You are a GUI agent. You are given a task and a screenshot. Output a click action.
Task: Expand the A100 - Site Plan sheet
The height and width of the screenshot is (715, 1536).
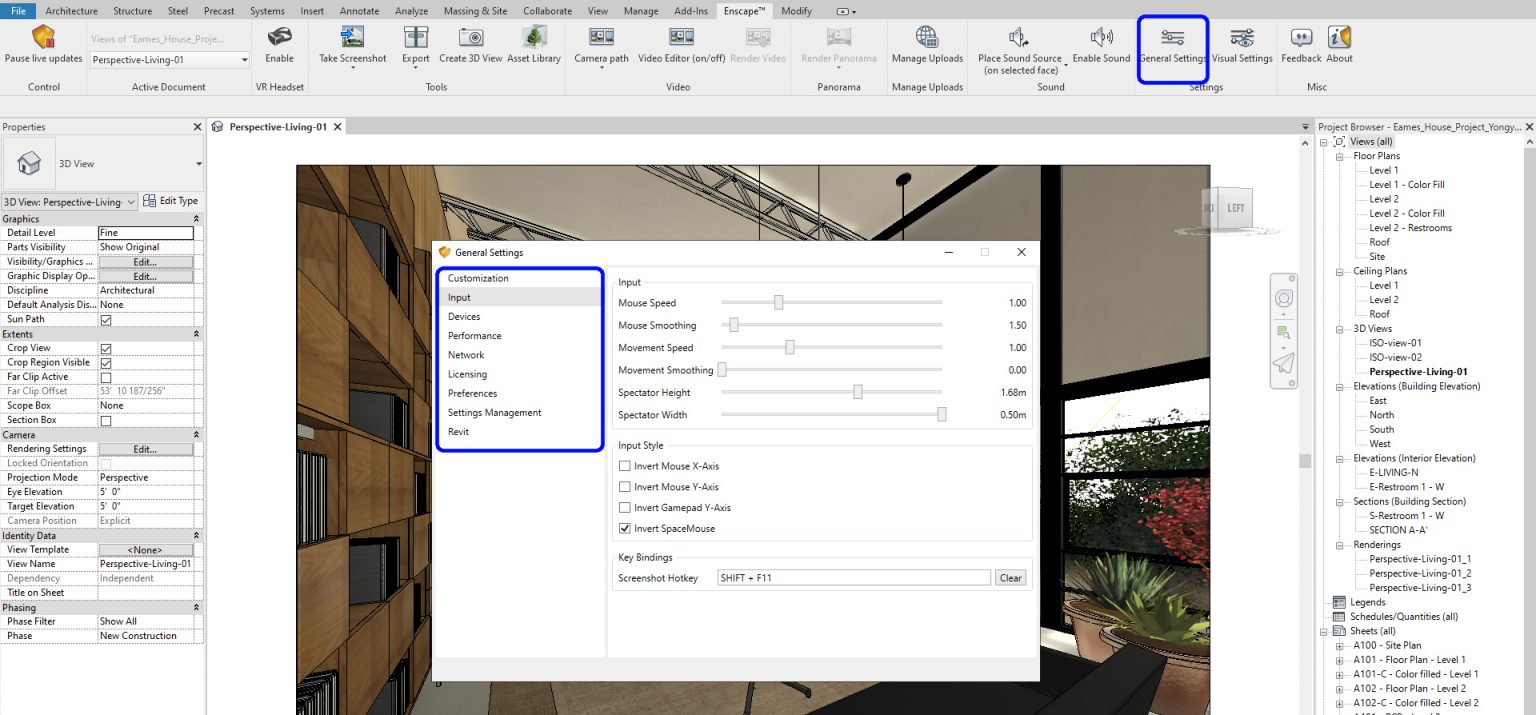click(x=1340, y=646)
